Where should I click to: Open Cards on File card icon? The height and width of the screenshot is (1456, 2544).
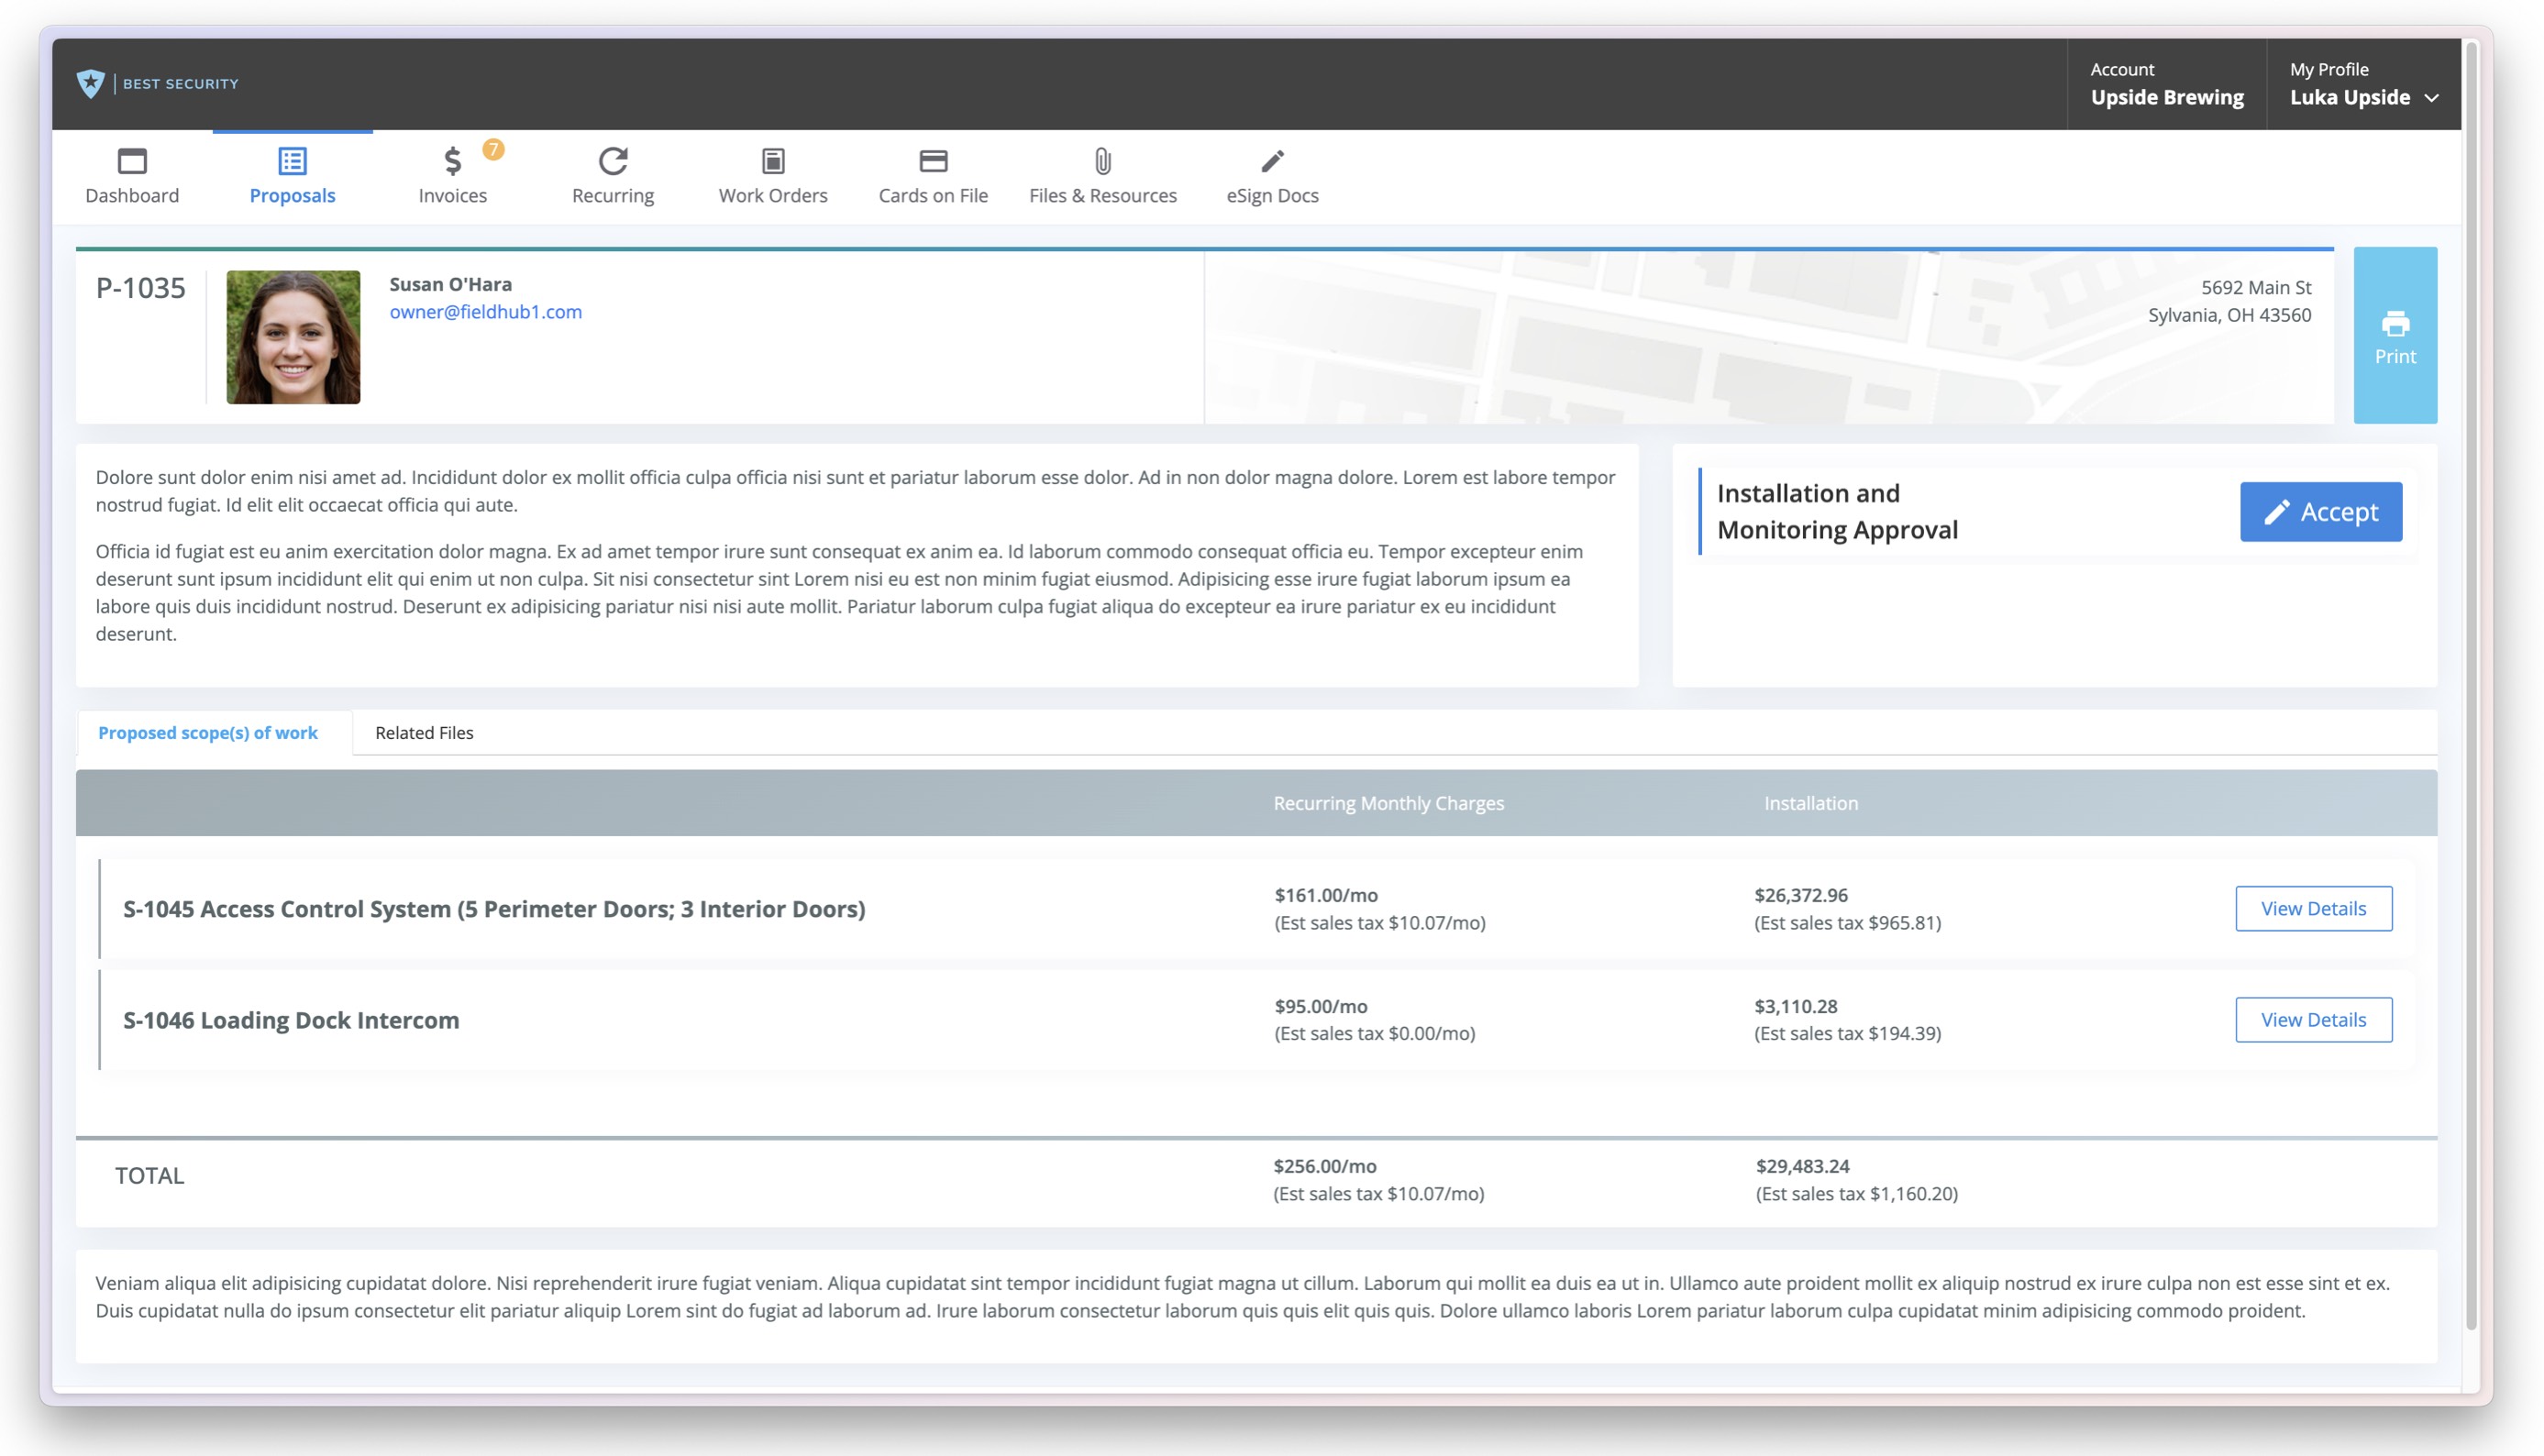point(933,161)
